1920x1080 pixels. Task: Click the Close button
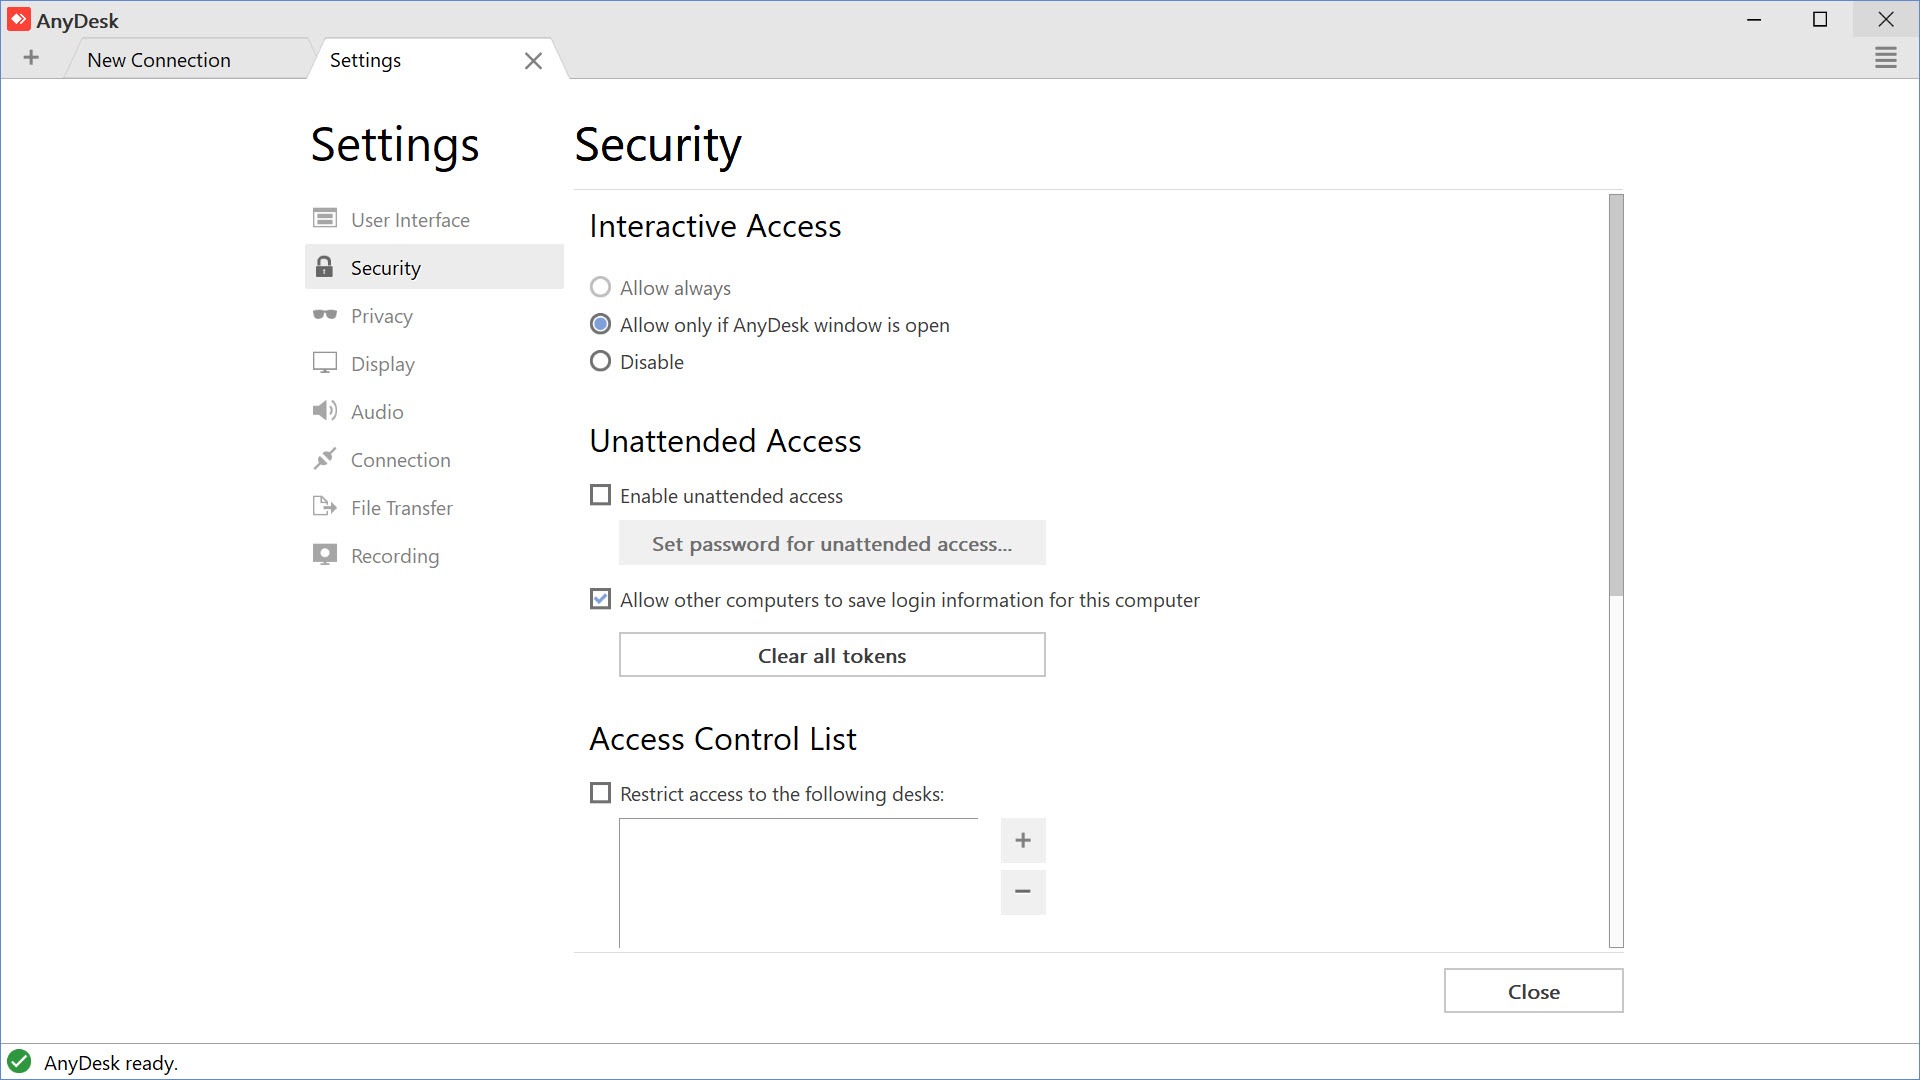coord(1532,991)
